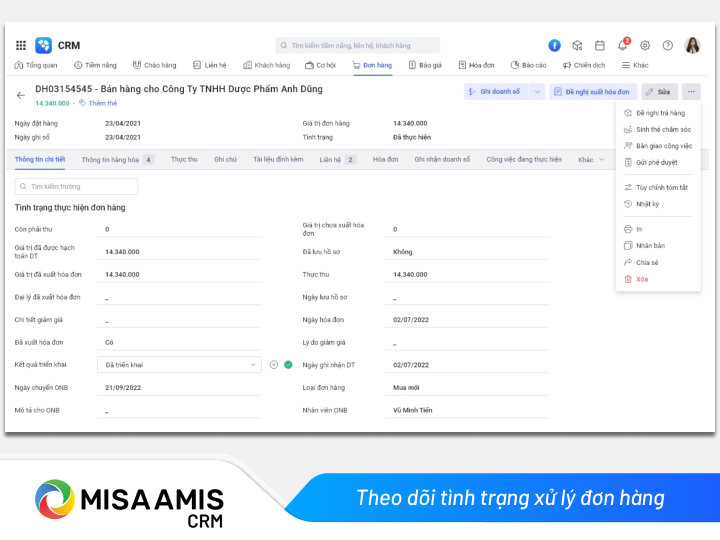Select Chia sẻ menu item
Viewport: 720px width, 540px height.
point(658,263)
